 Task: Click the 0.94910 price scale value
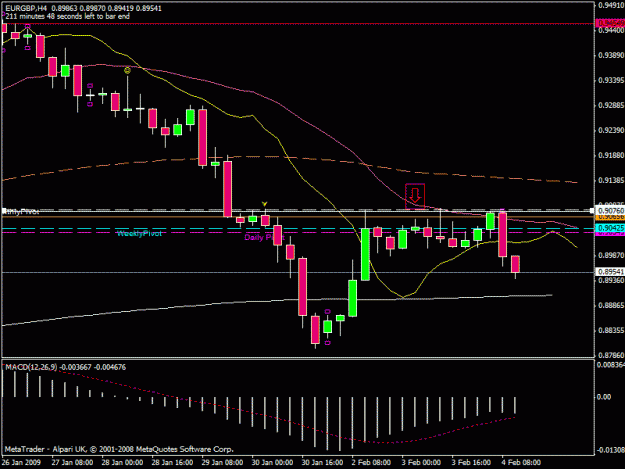[611, 5]
